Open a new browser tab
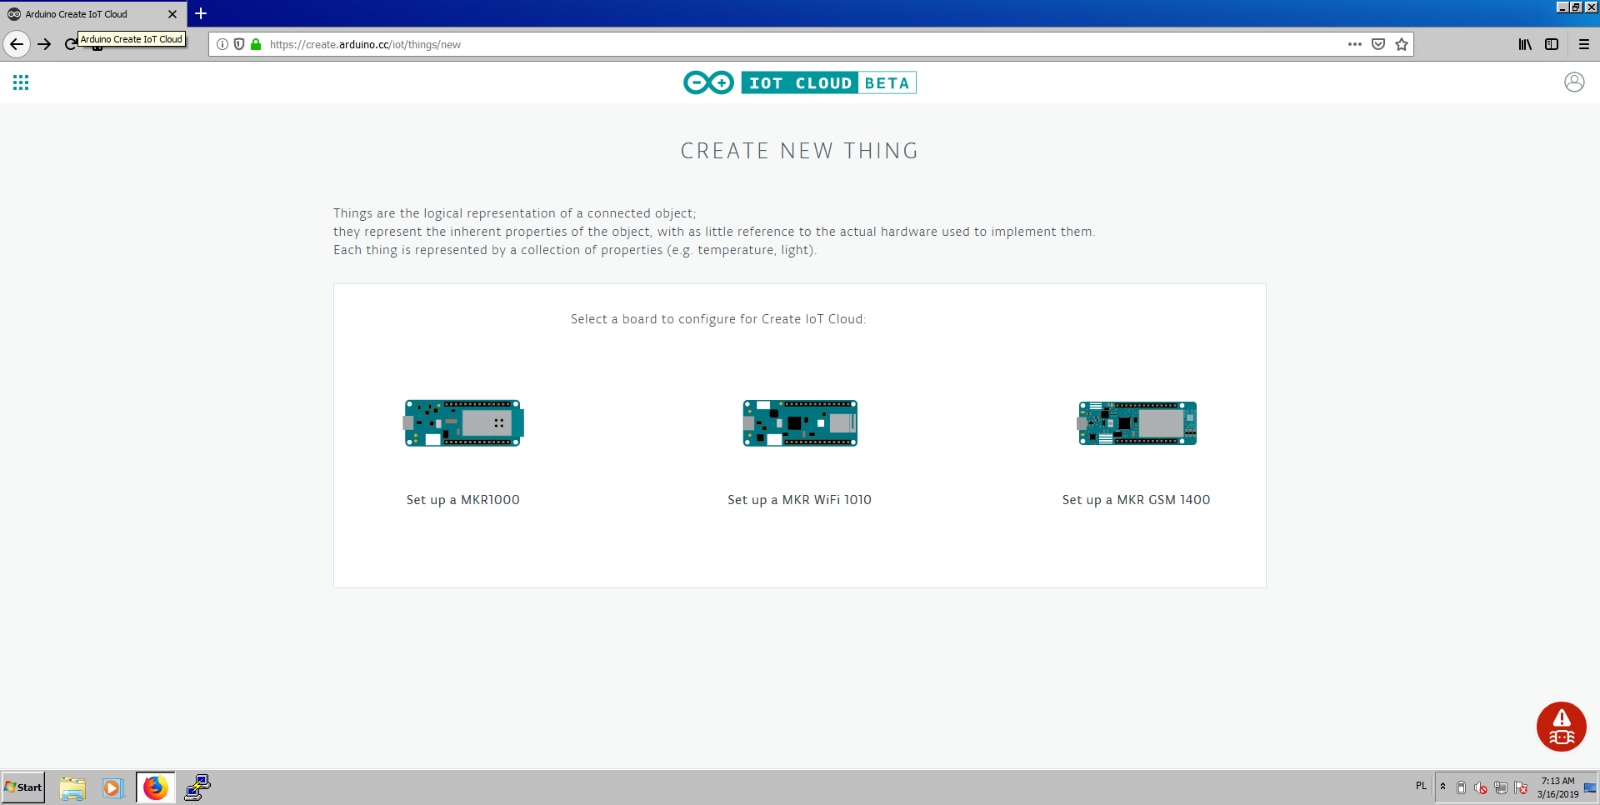Image resolution: width=1600 pixels, height=805 pixels. pos(201,14)
